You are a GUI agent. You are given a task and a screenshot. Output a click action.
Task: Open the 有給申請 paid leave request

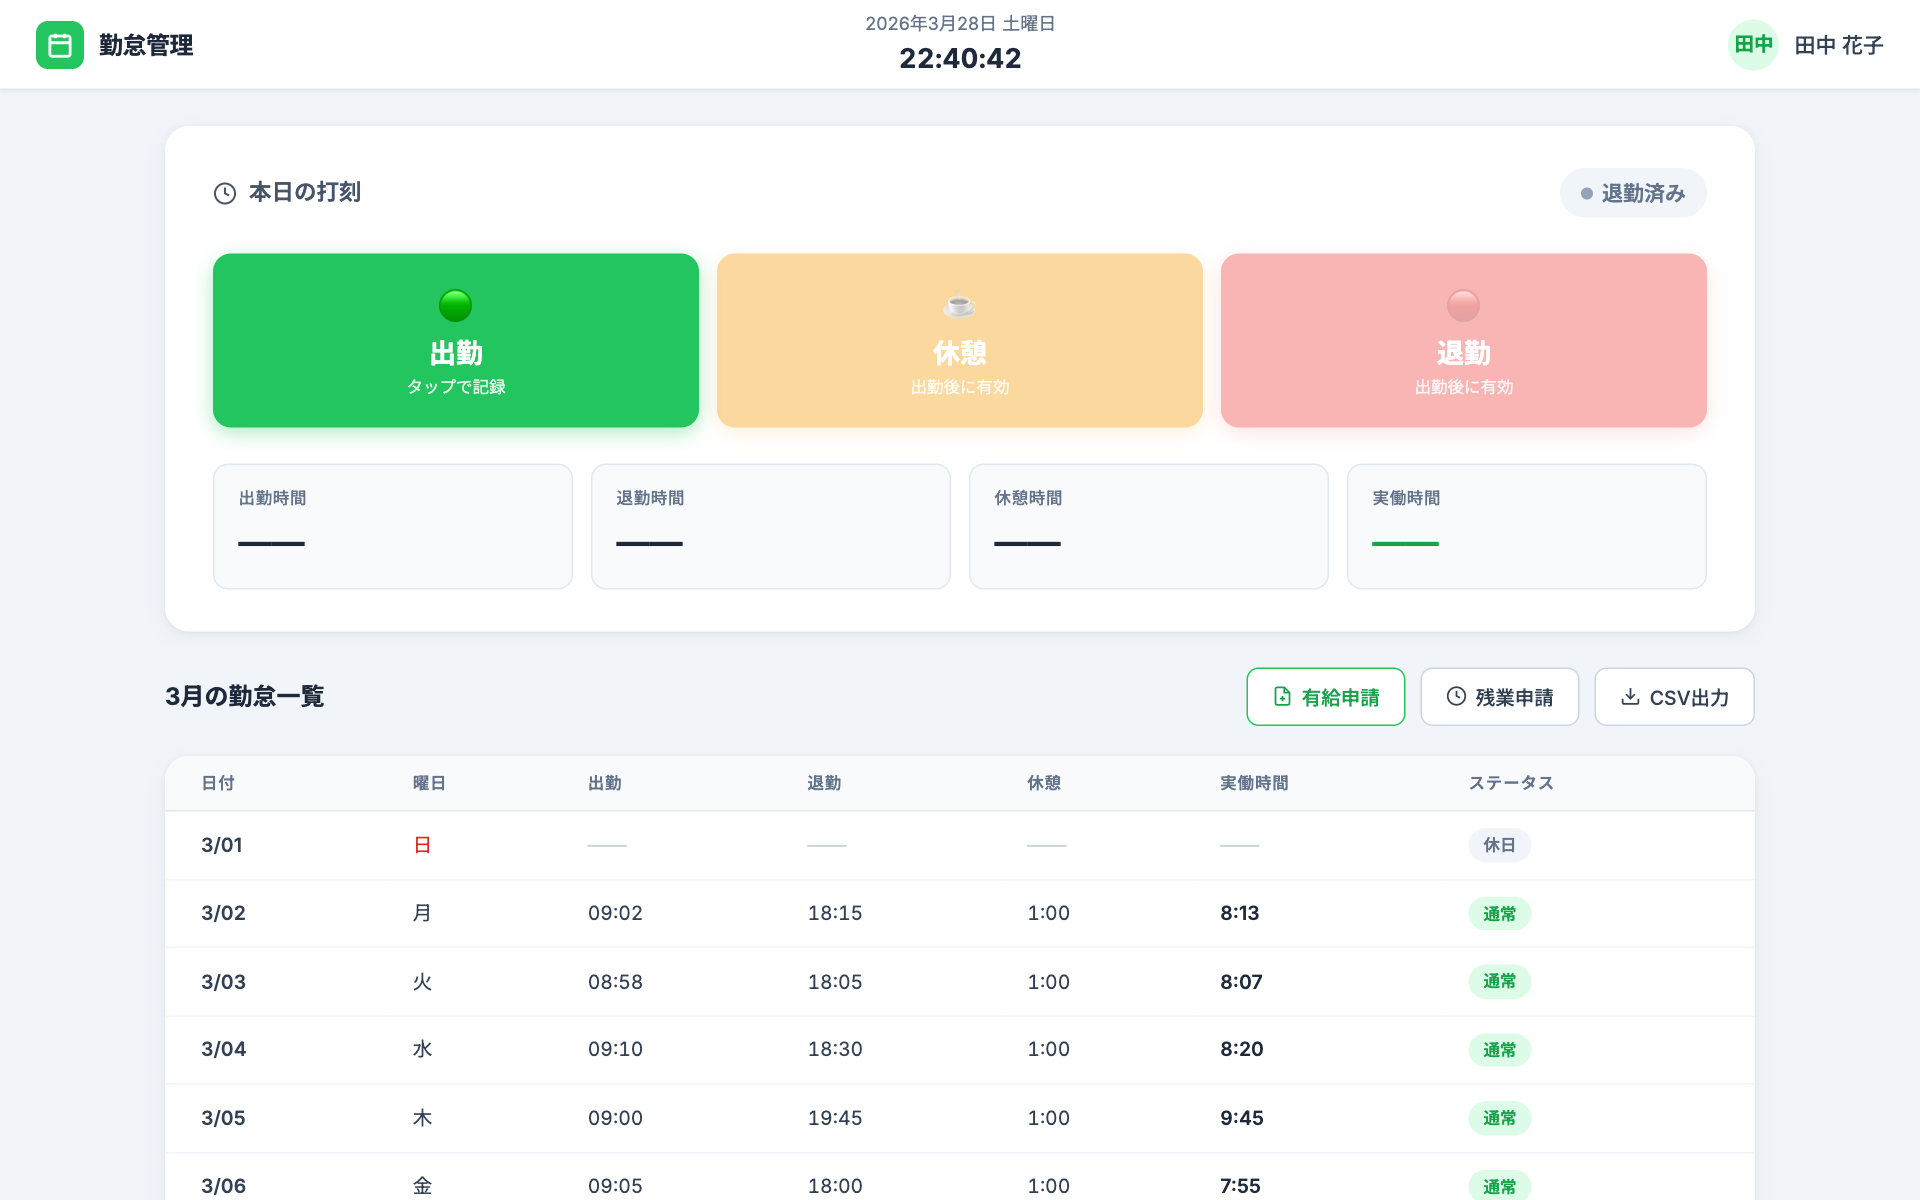[x=1325, y=697]
